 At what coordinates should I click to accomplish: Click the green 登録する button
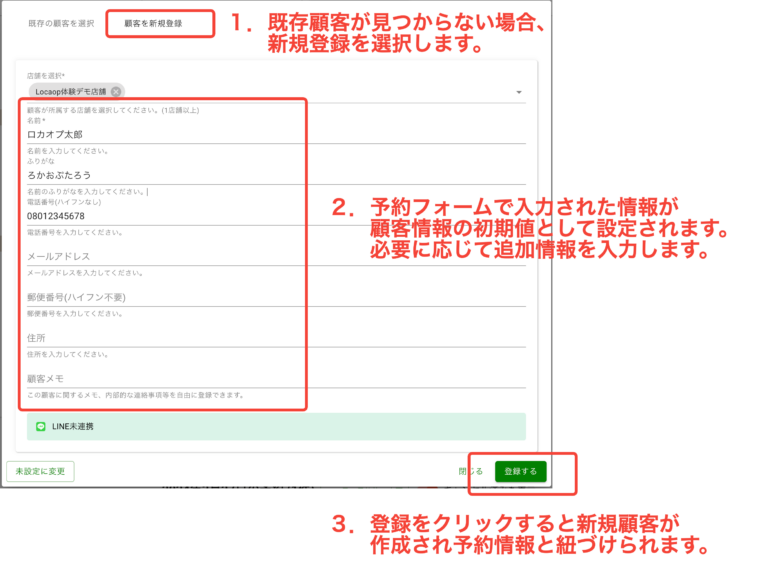(x=521, y=471)
